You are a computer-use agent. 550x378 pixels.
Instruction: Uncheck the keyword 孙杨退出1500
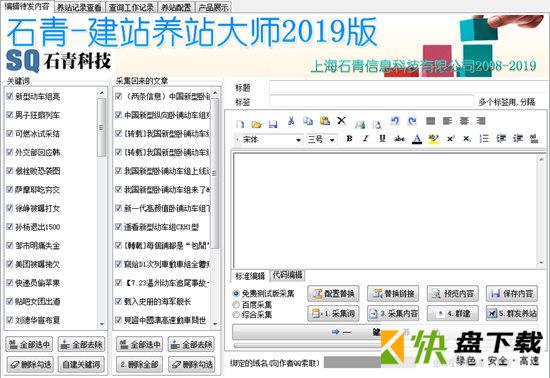(x=10, y=227)
